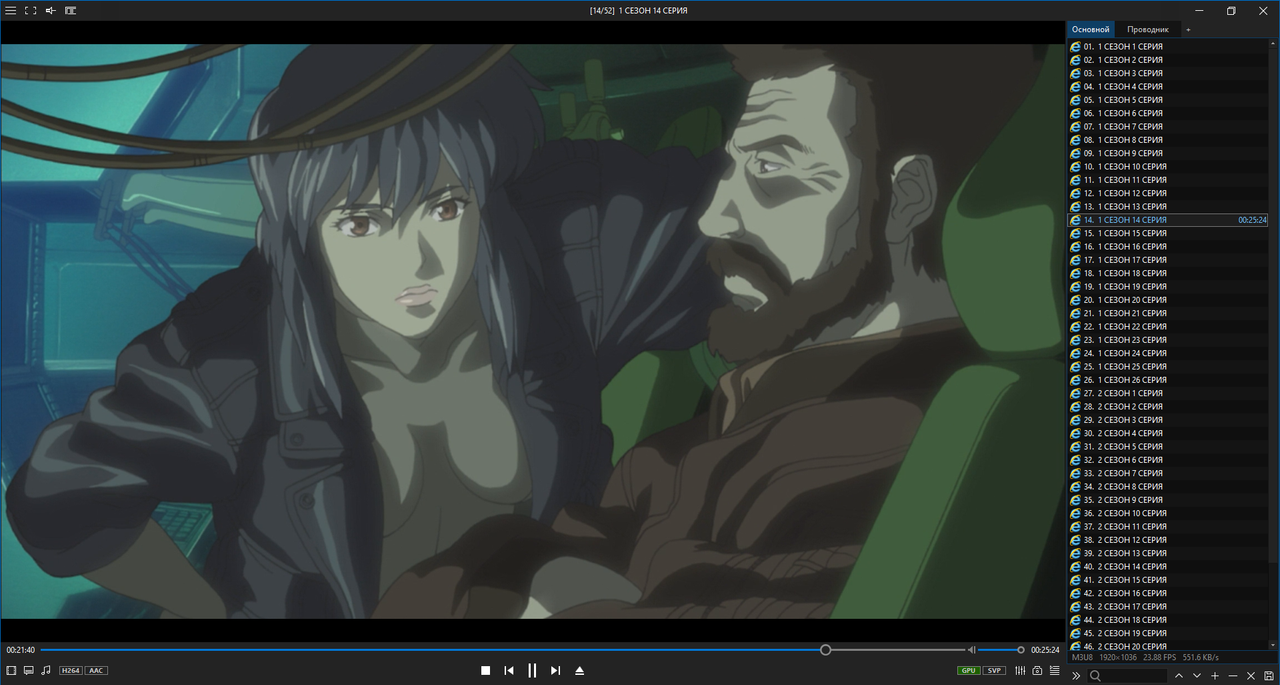Switch to the Основной playlist tab
This screenshot has height=685, width=1280.
(1090, 29)
